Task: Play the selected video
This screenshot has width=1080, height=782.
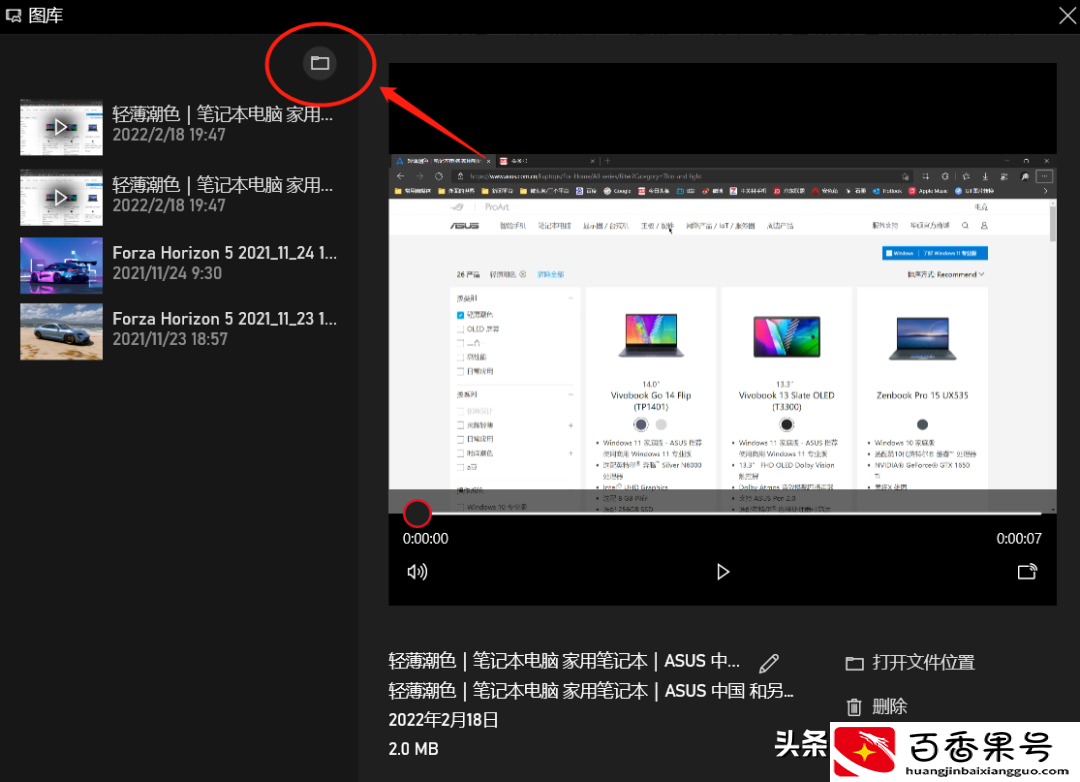Action: [x=723, y=572]
